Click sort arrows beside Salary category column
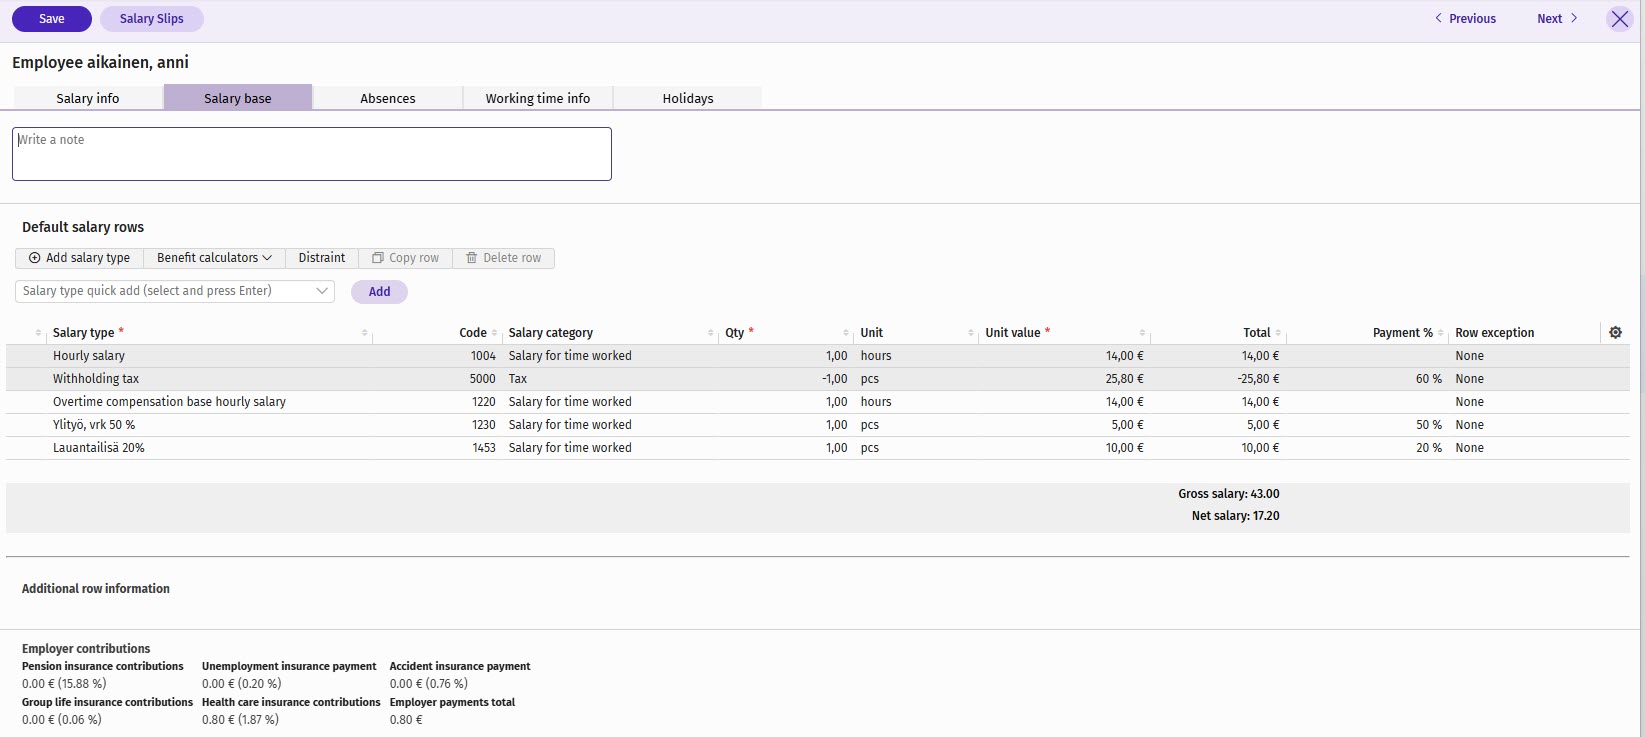 (711, 333)
